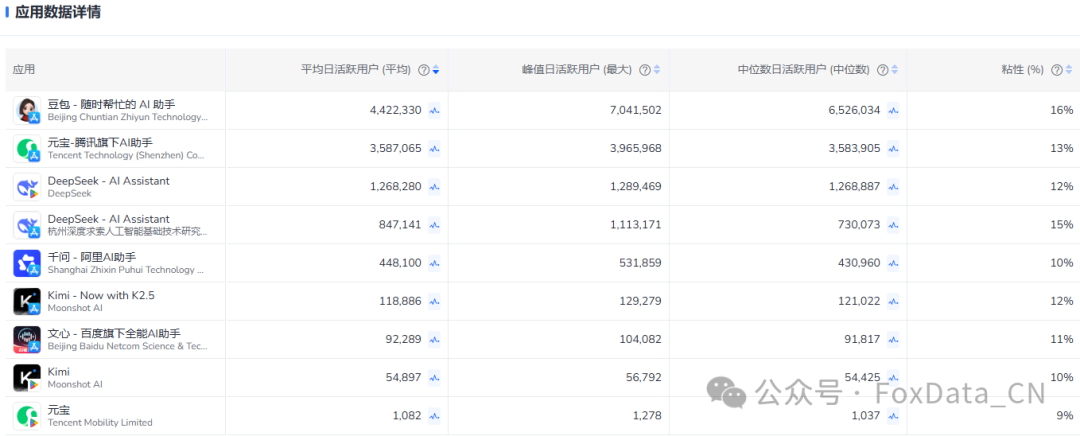Open DeepSeek app by publisher DeepSeek
Image resolution: width=1080 pixels, height=436 pixels.
click(x=108, y=180)
